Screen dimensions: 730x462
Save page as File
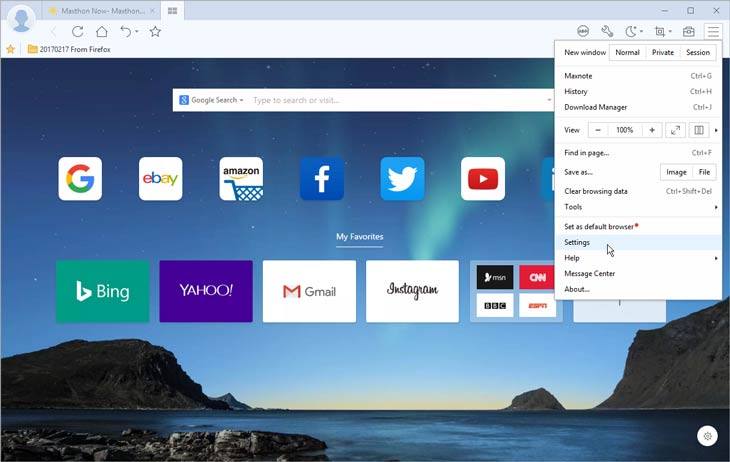coord(704,172)
